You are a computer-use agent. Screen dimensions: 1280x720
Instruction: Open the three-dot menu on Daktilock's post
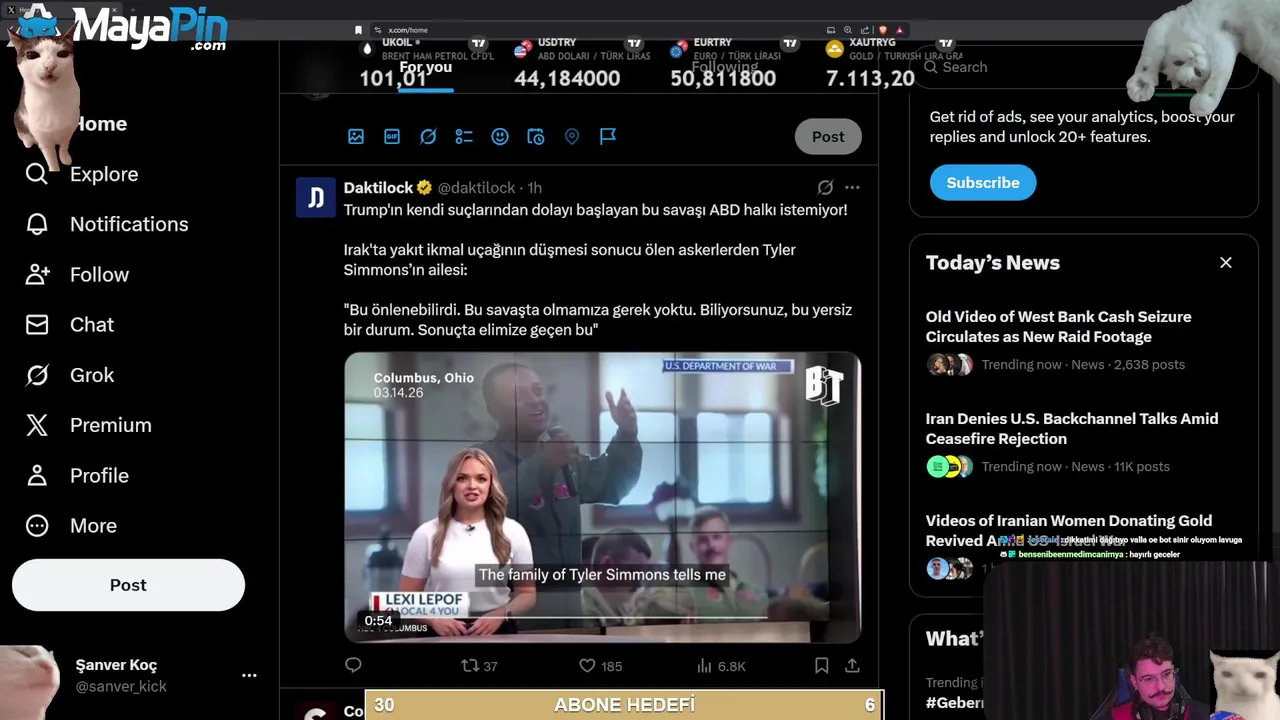(x=852, y=187)
